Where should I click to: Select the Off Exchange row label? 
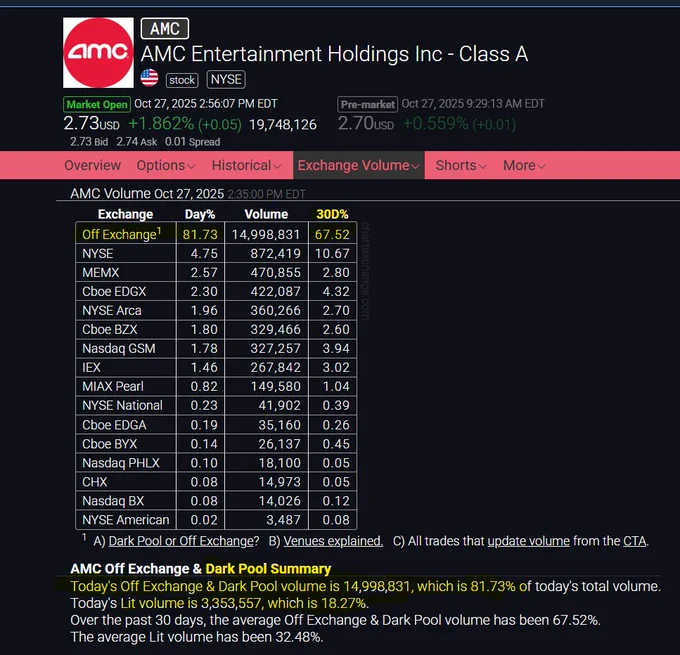tap(122, 234)
